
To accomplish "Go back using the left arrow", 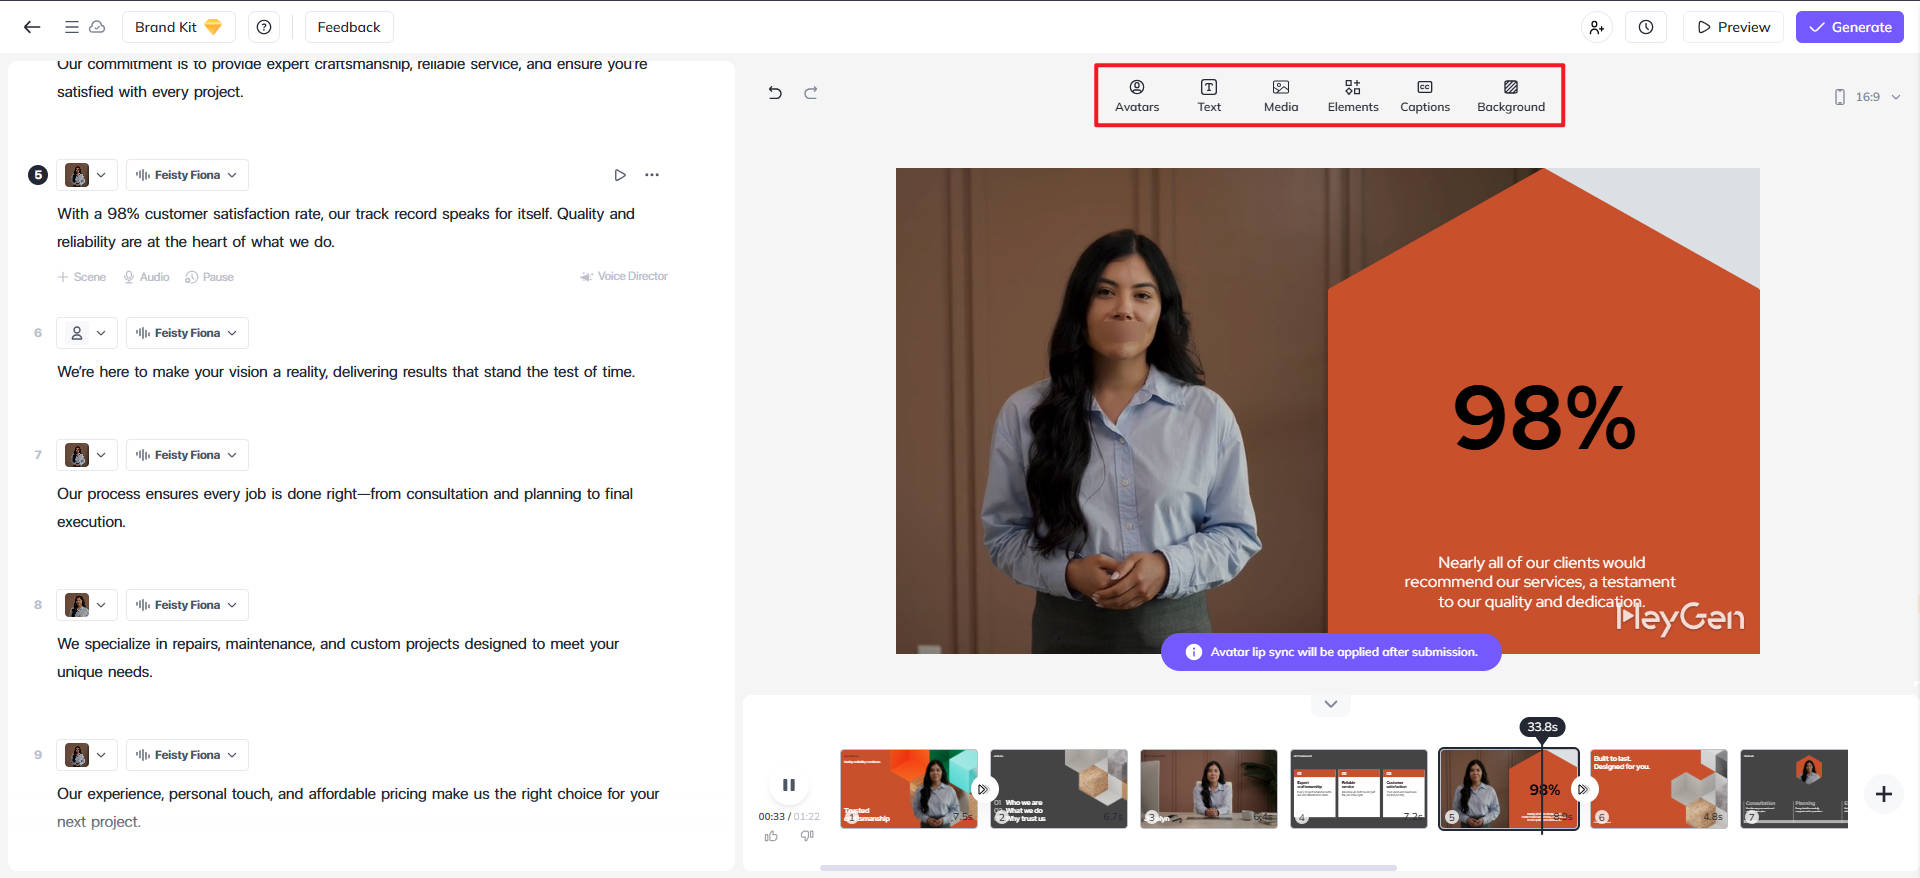I will point(32,27).
